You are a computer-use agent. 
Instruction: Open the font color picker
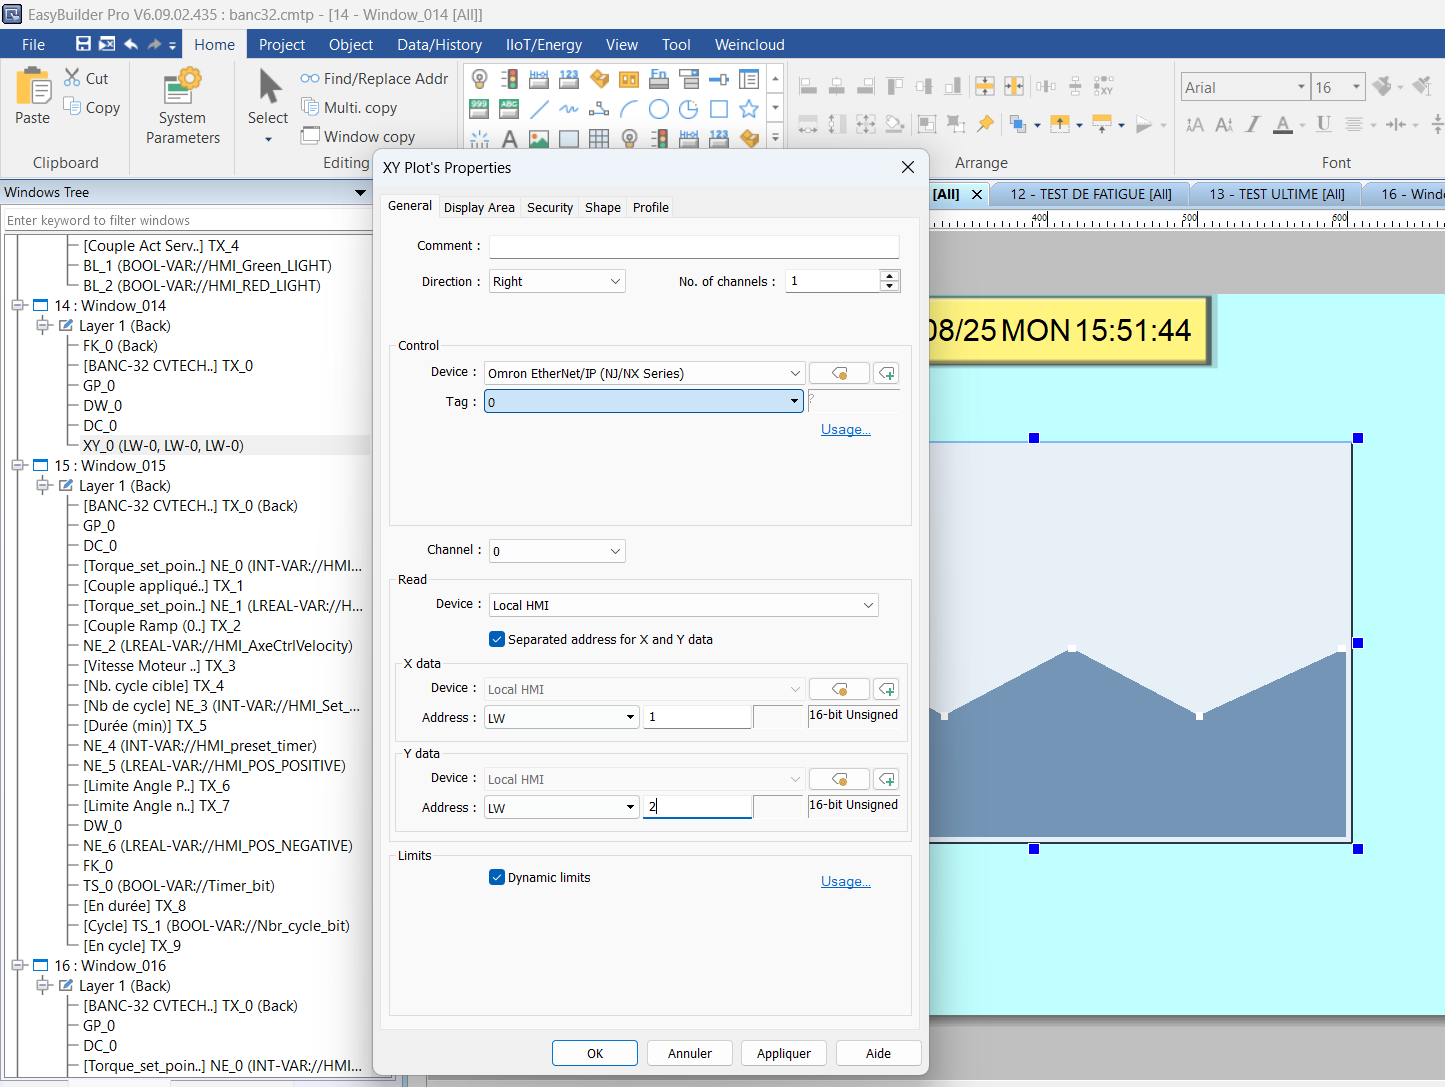[x=1302, y=124]
